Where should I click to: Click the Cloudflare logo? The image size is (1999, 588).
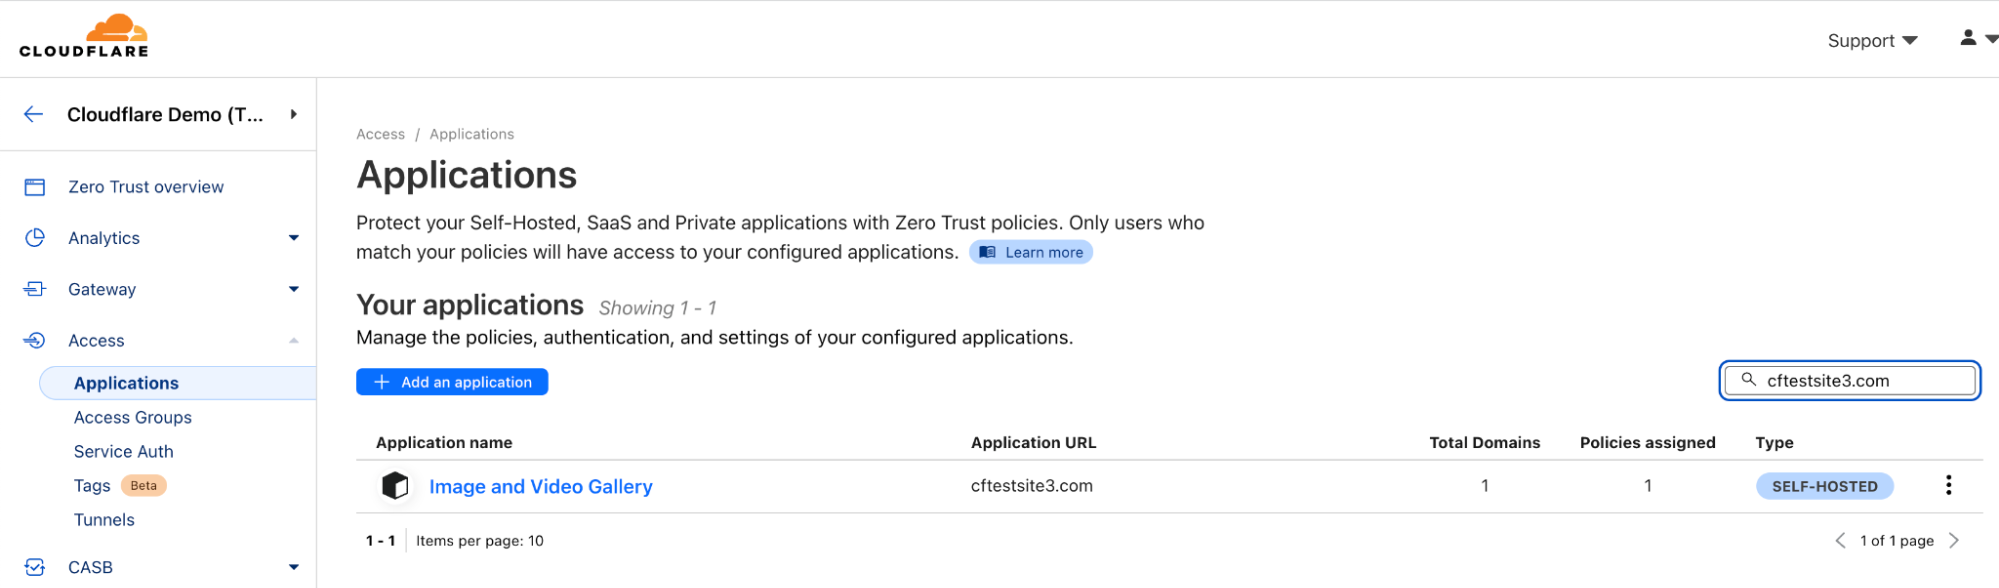click(x=84, y=37)
